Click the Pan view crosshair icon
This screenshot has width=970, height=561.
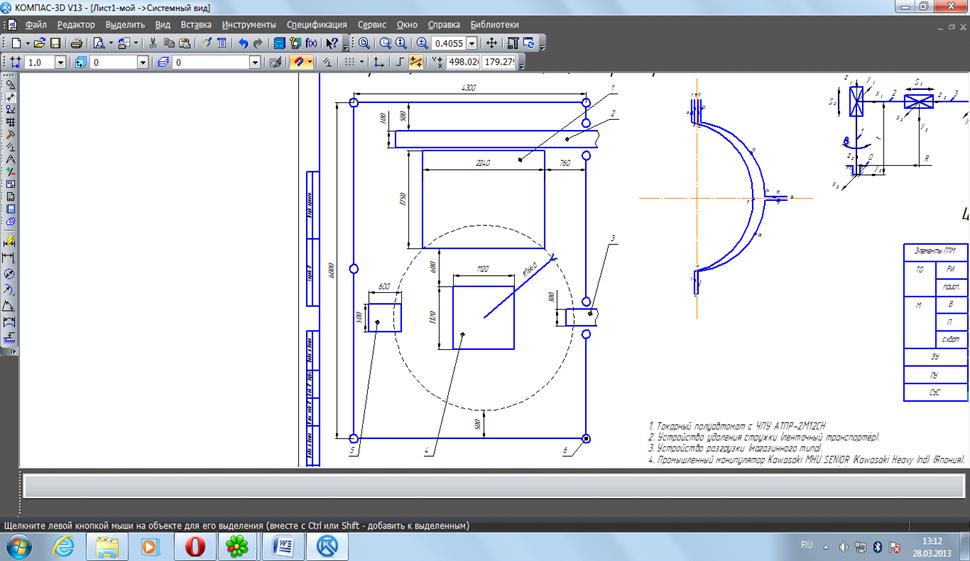click(491, 44)
